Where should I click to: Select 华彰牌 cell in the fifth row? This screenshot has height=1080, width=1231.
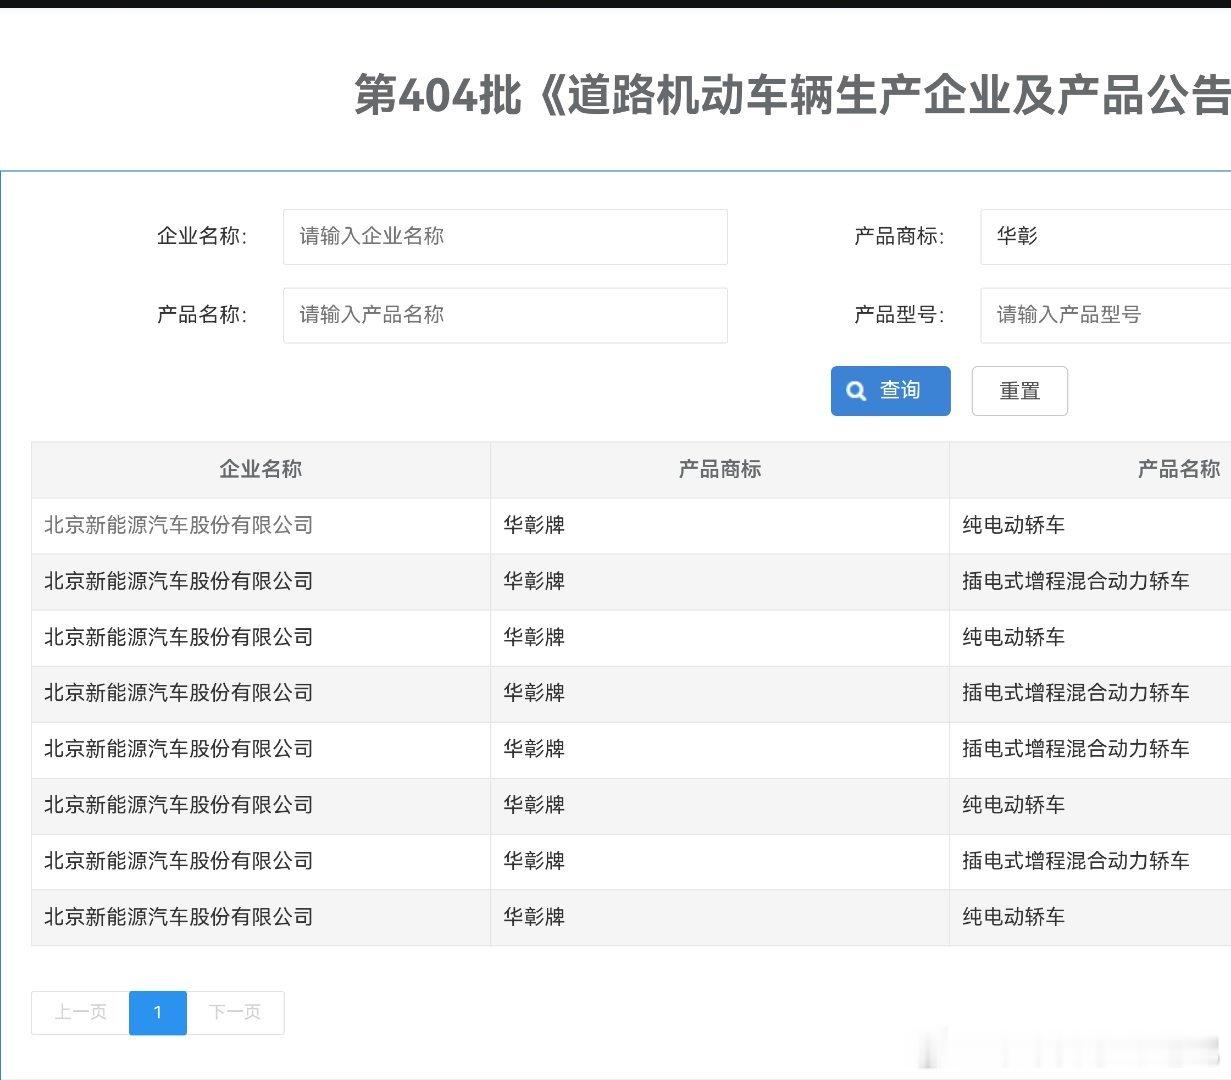point(534,749)
